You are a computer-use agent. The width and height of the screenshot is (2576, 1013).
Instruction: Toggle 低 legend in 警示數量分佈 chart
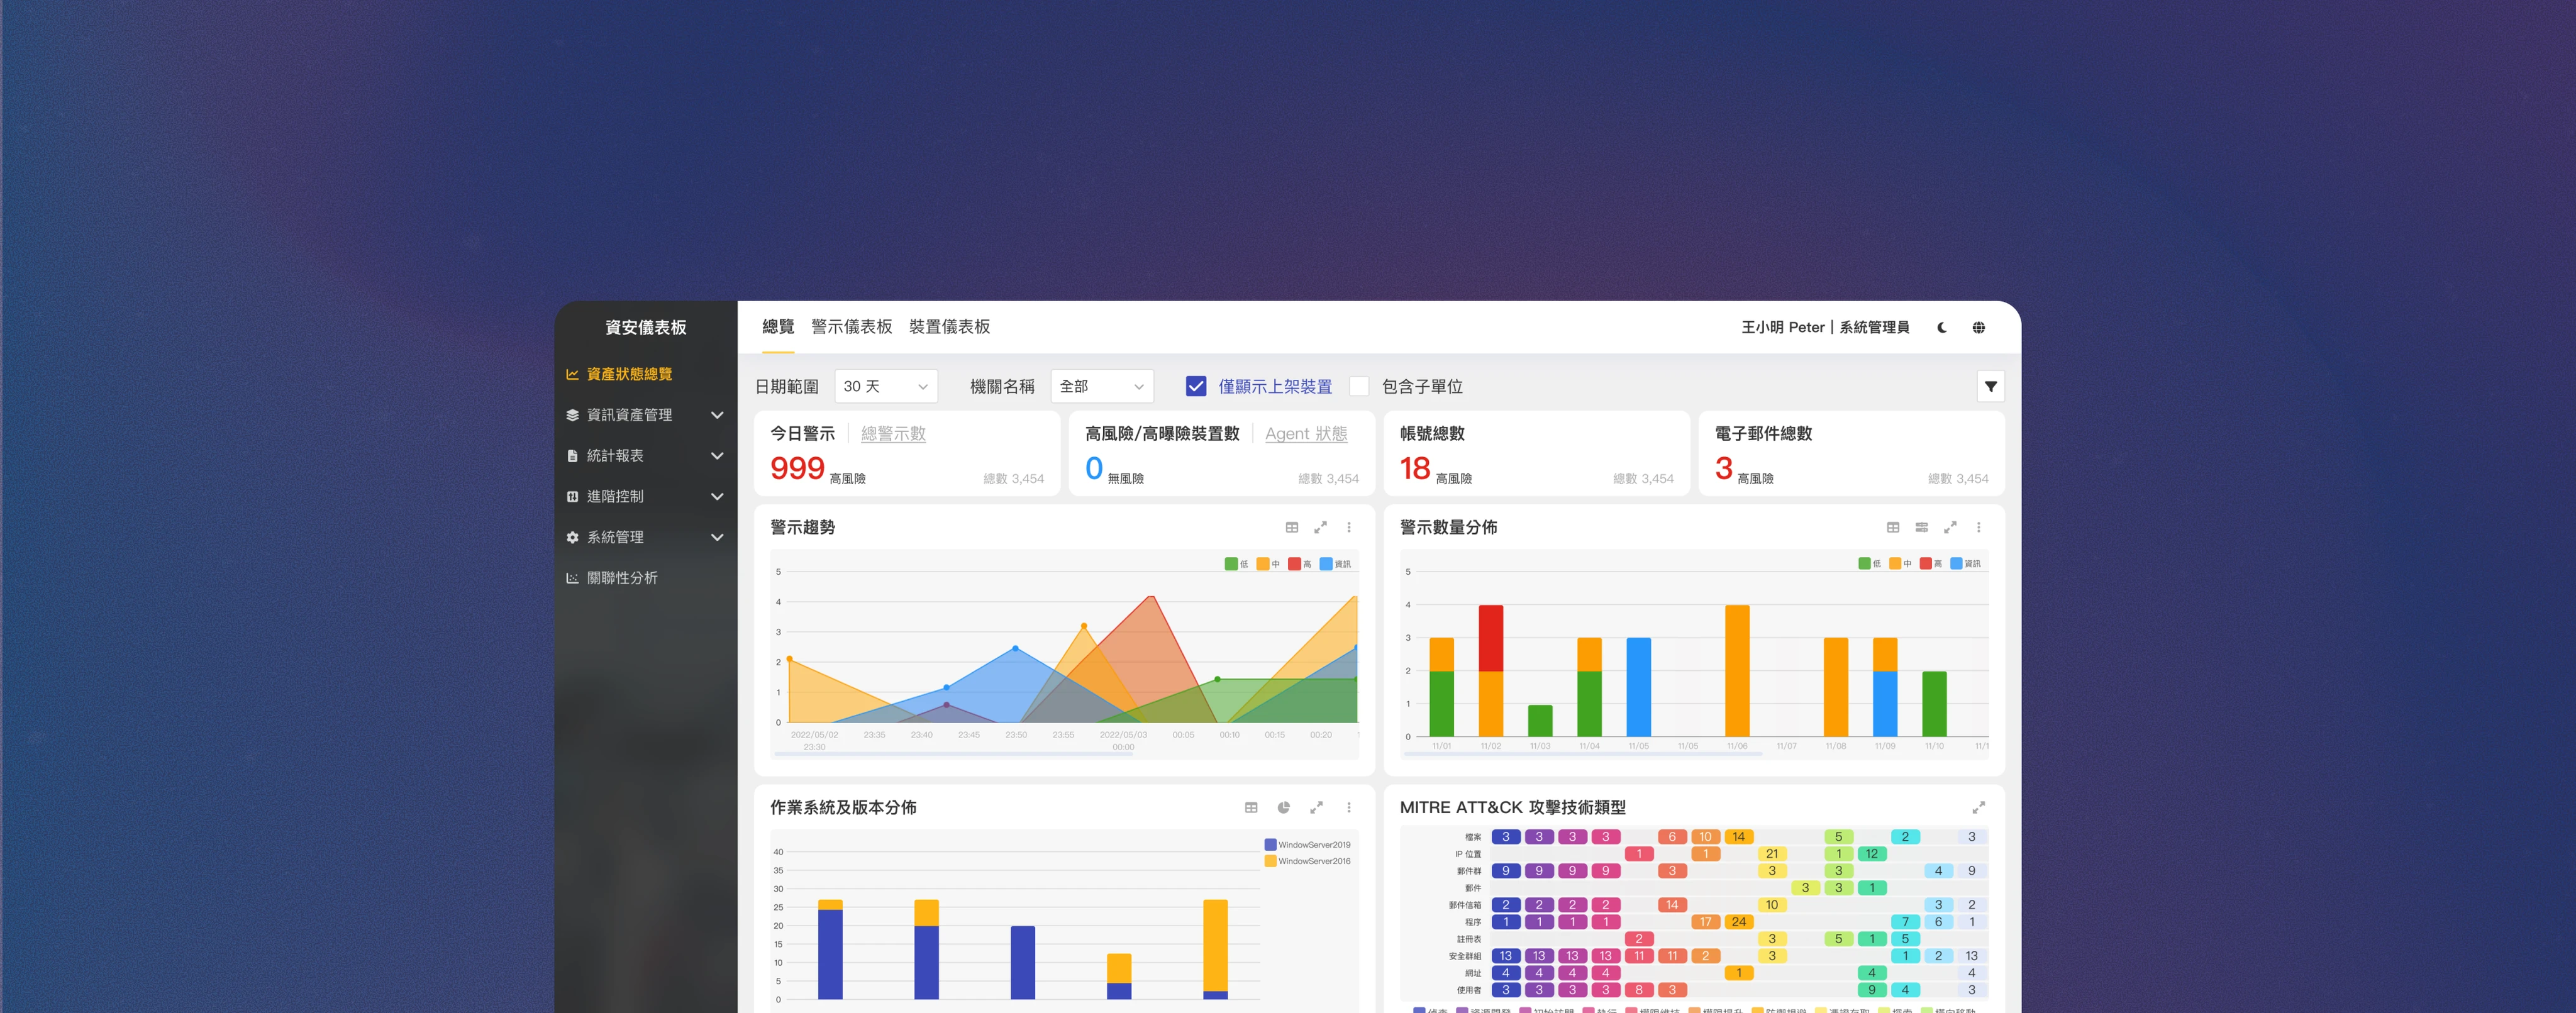click(1869, 564)
